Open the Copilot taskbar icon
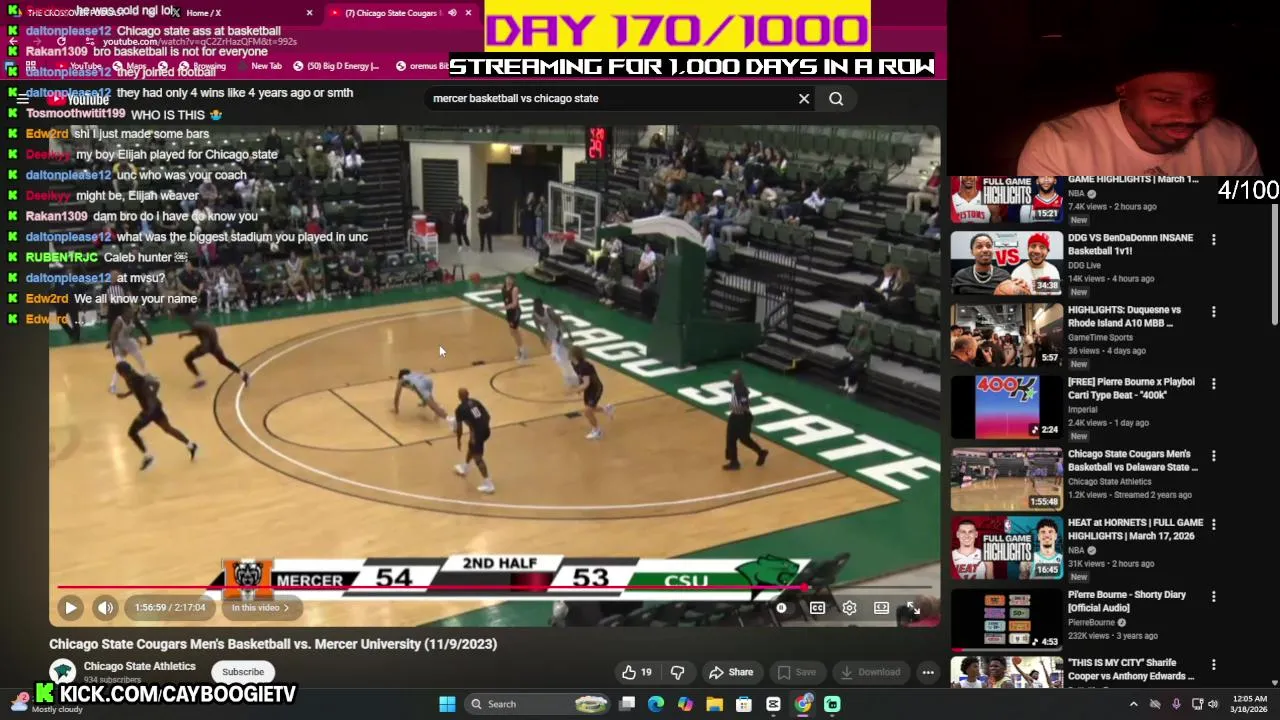This screenshot has width=1280, height=720. click(x=685, y=704)
